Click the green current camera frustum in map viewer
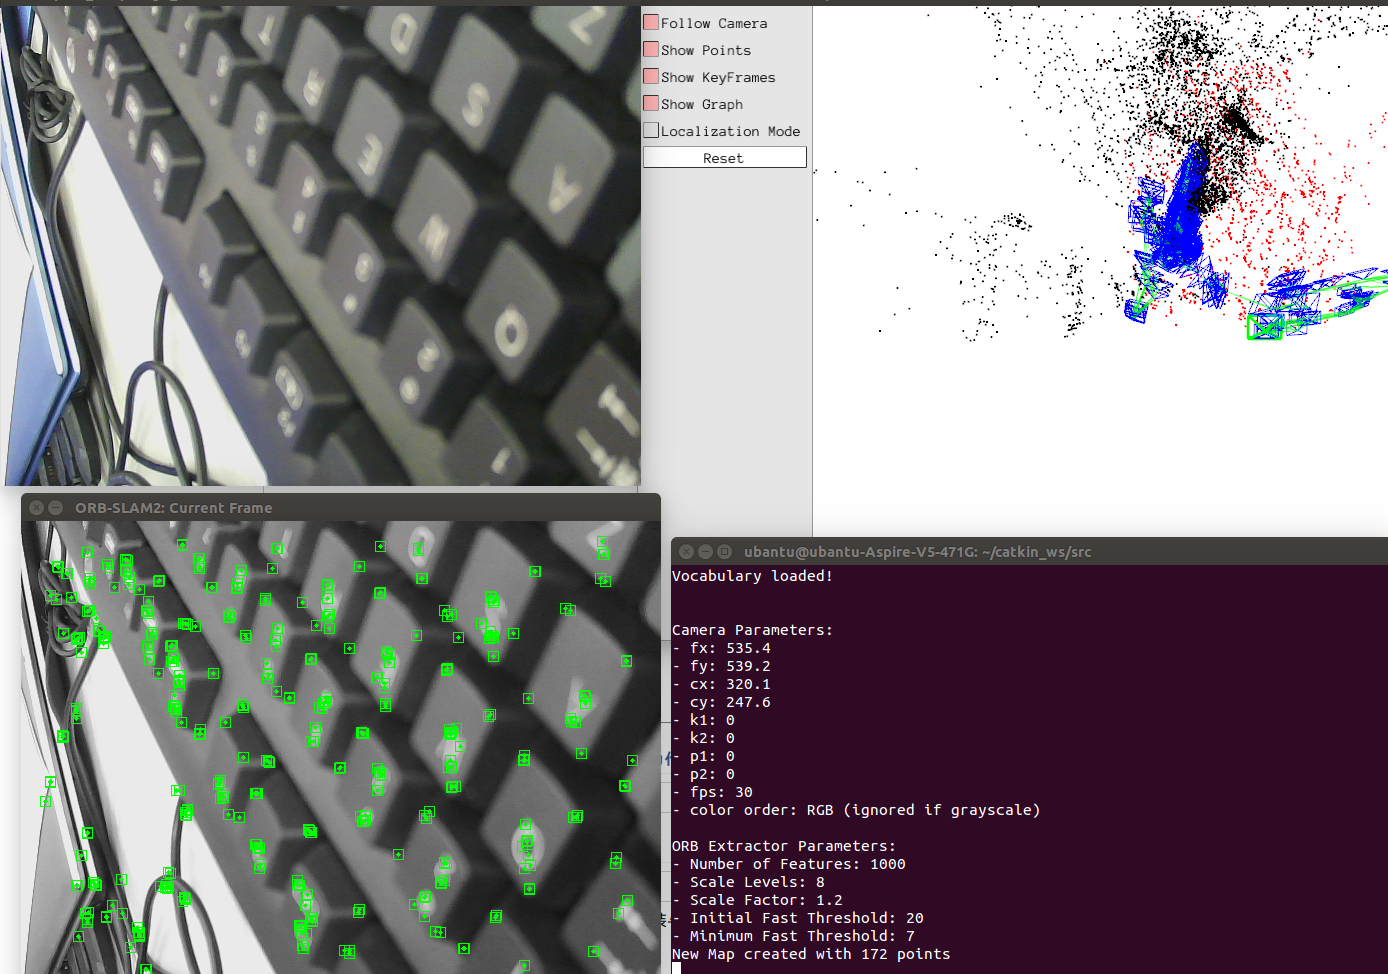1388x974 pixels. click(1265, 326)
